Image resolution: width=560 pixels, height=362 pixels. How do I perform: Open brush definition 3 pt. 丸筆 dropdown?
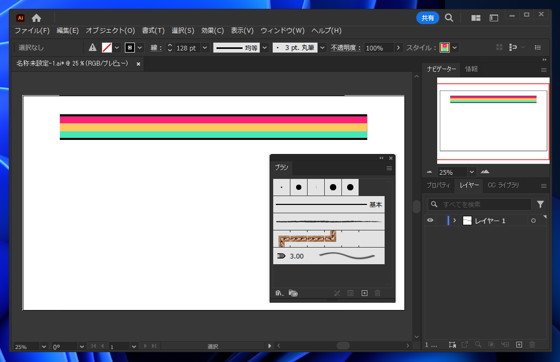[322, 47]
